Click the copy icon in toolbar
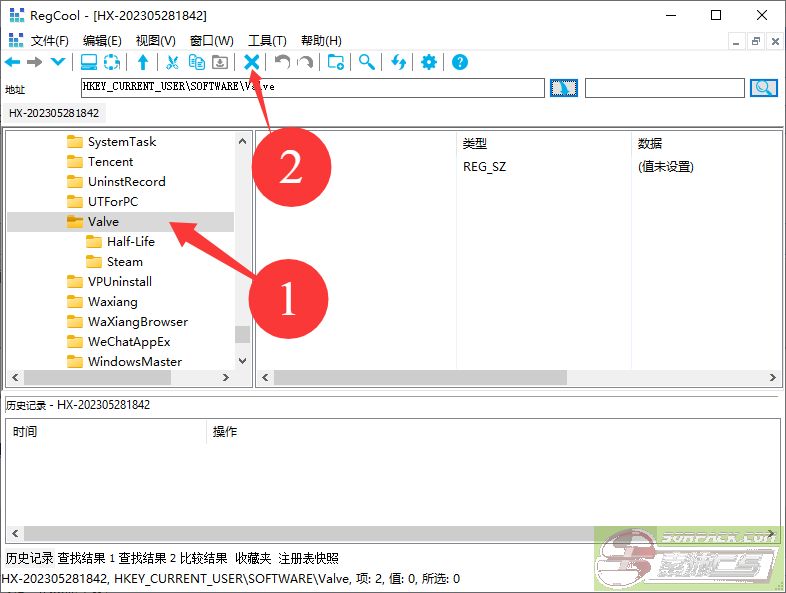 (196, 62)
